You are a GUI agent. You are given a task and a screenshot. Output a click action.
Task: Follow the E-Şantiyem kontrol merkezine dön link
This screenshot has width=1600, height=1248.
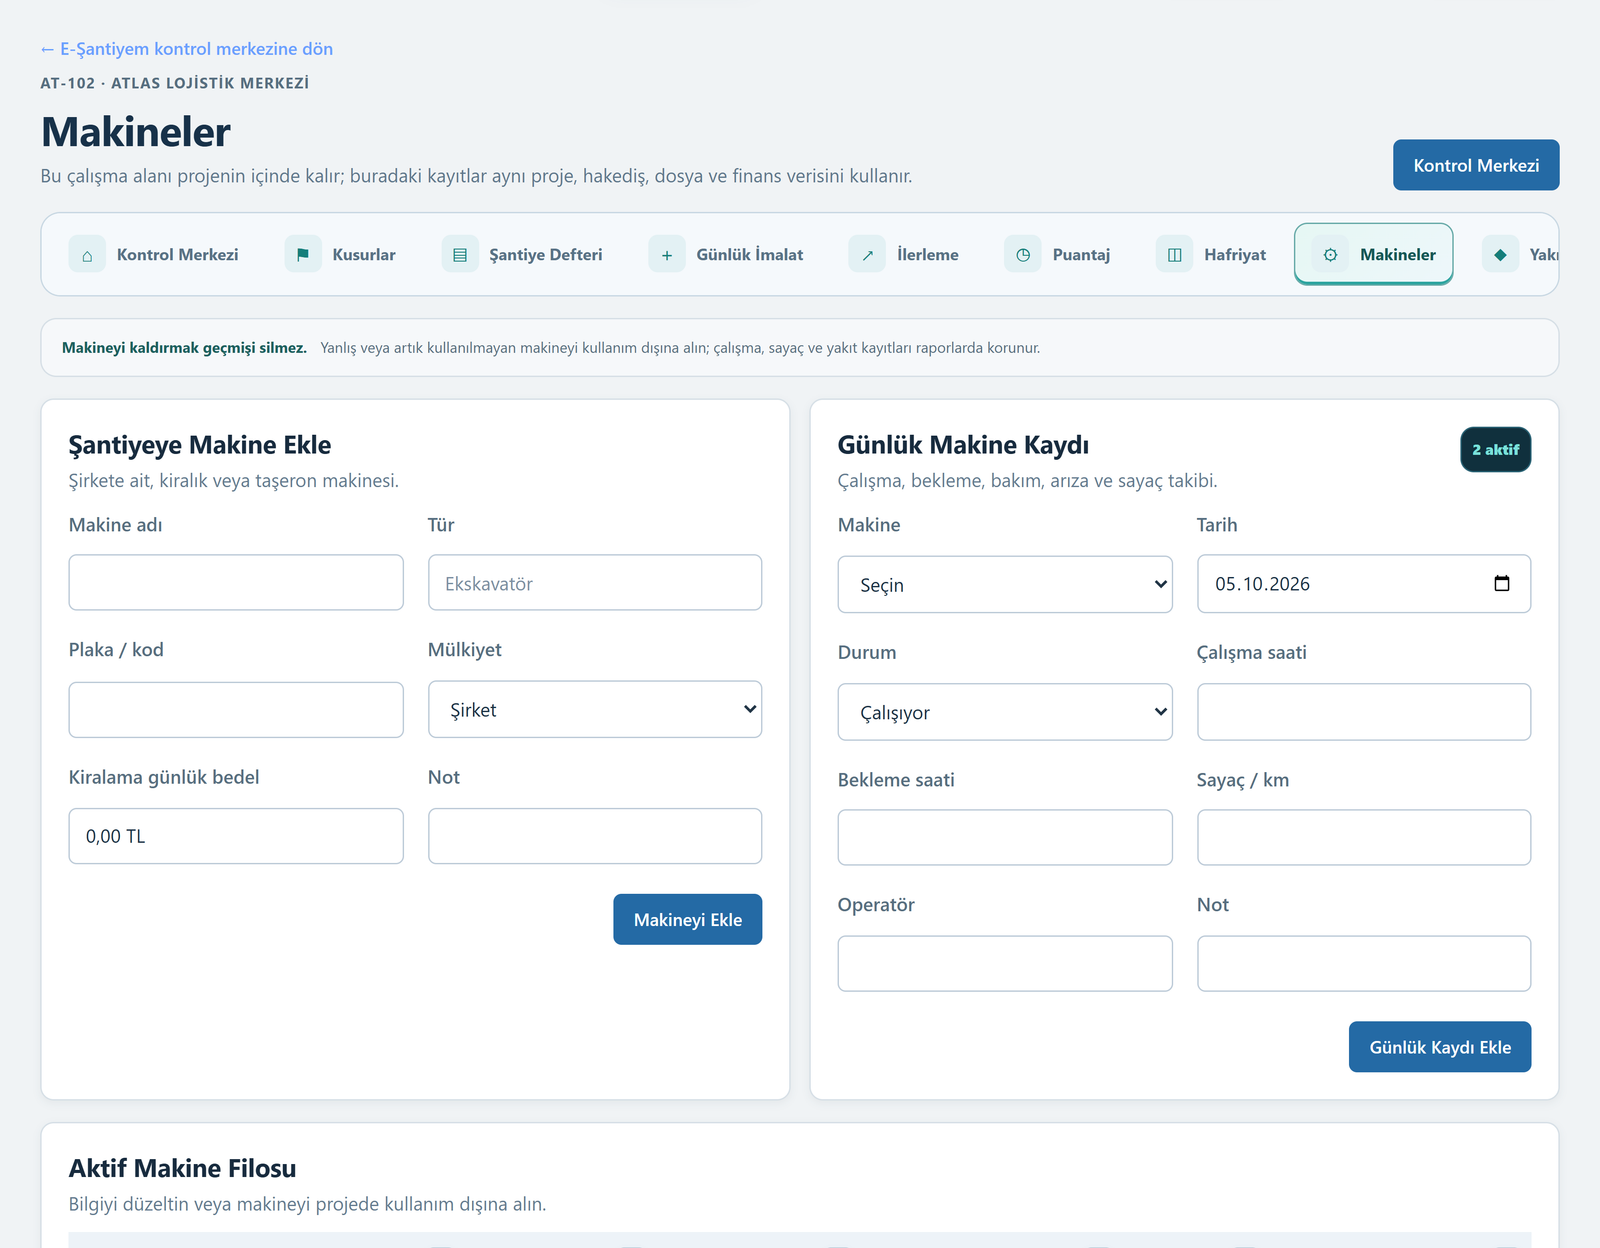[x=187, y=49]
